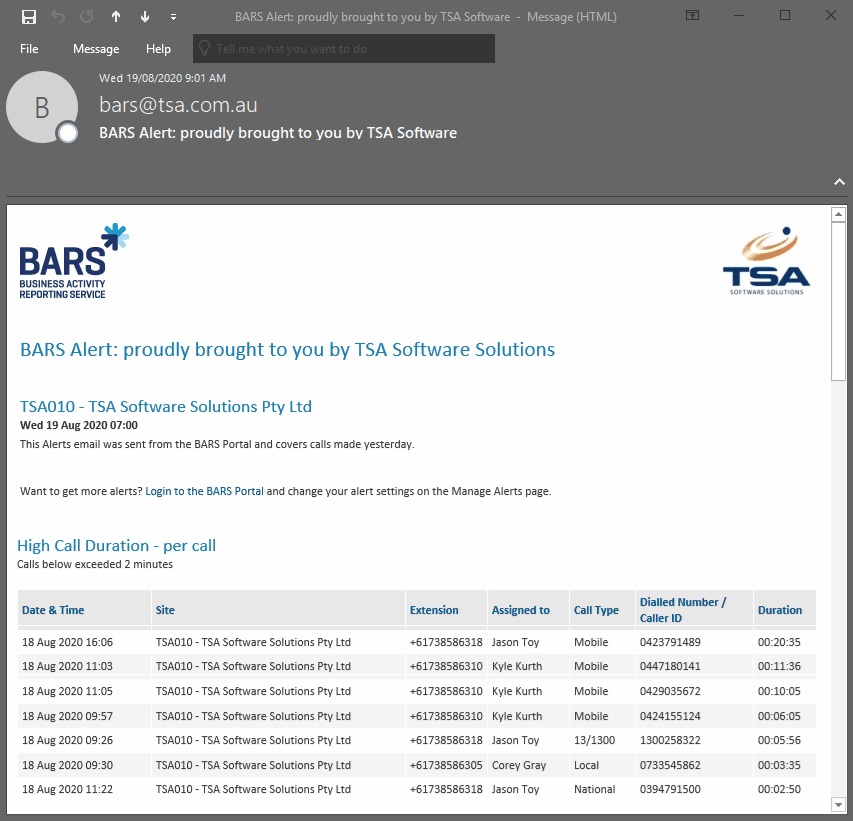Screen dimensions: 853x821
Task: Click the 18 Aug 2020 16:06 cell
Action: point(67,642)
